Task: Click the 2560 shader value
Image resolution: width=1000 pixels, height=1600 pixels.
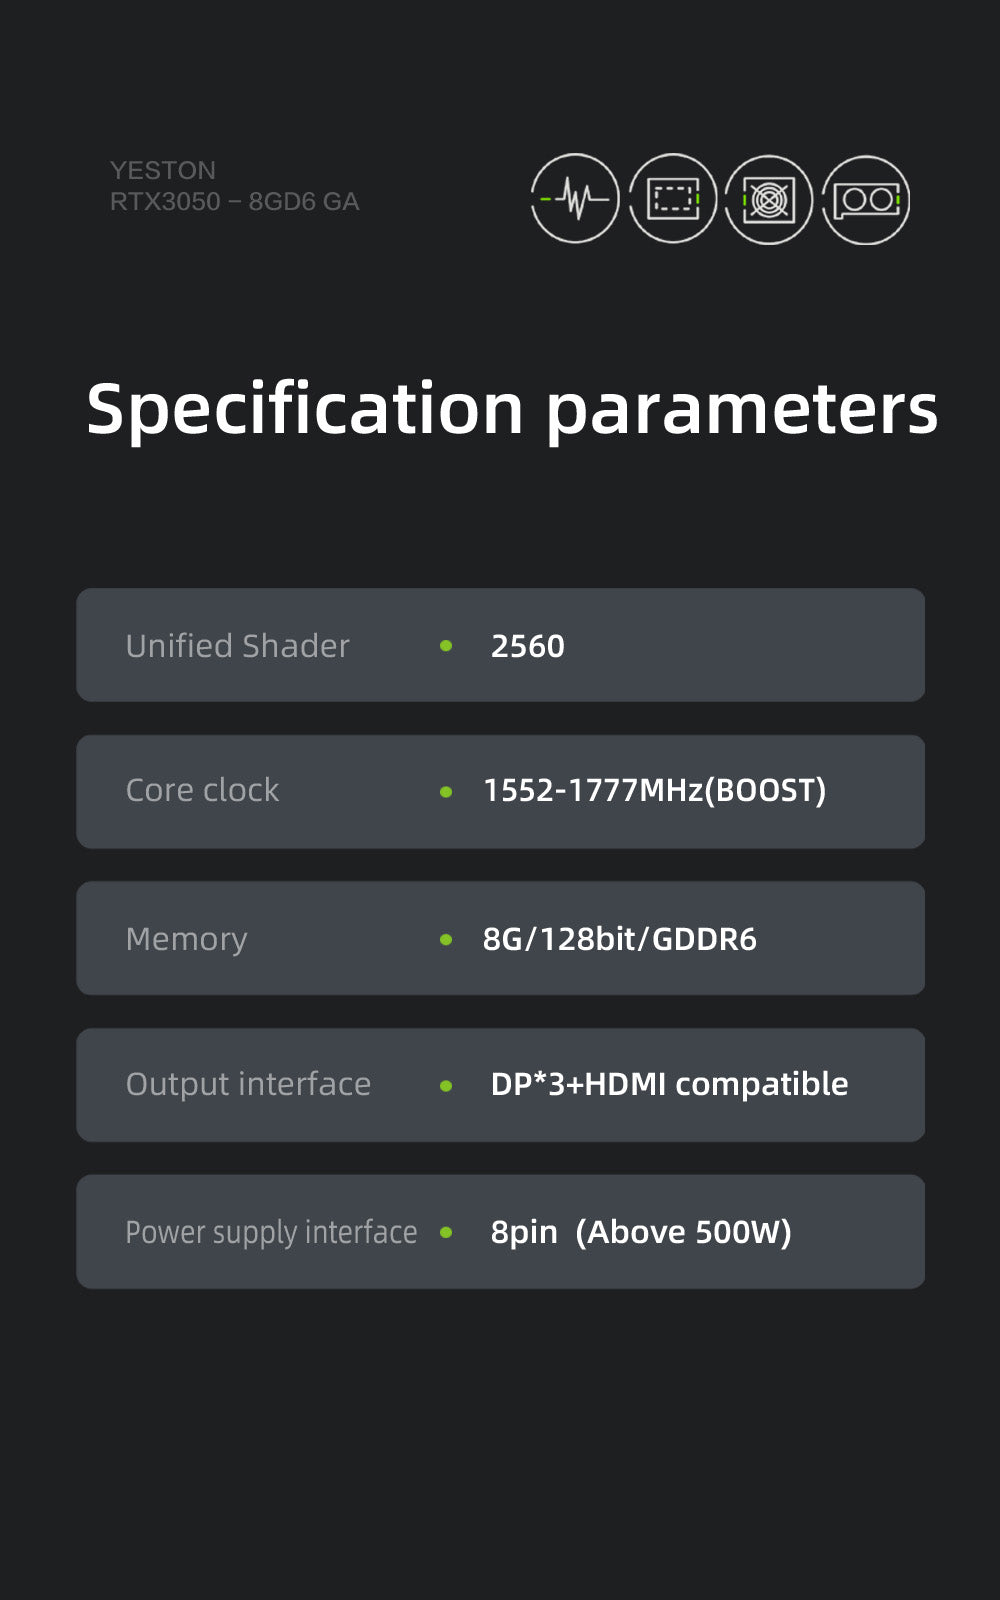Action: (527, 646)
